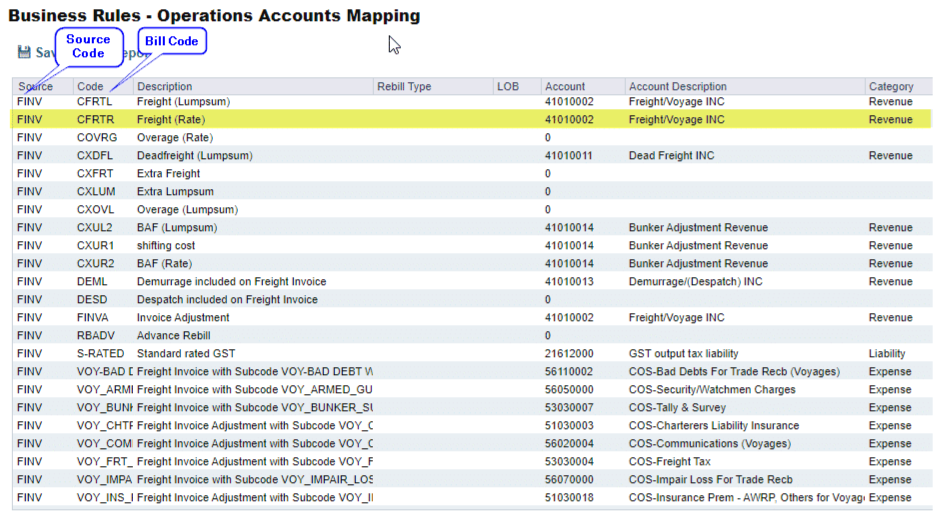Click the empty account cell for COVRG

580,138
